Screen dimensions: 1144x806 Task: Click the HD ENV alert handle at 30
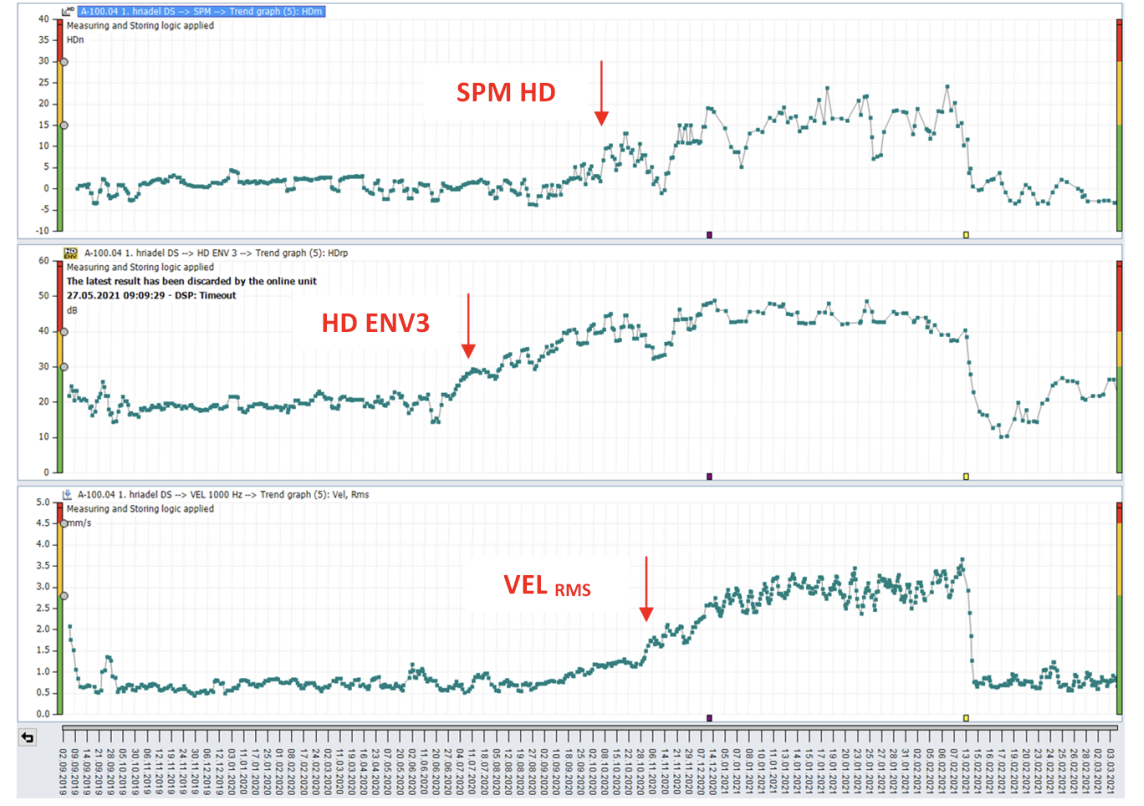[x=63, y=367]
